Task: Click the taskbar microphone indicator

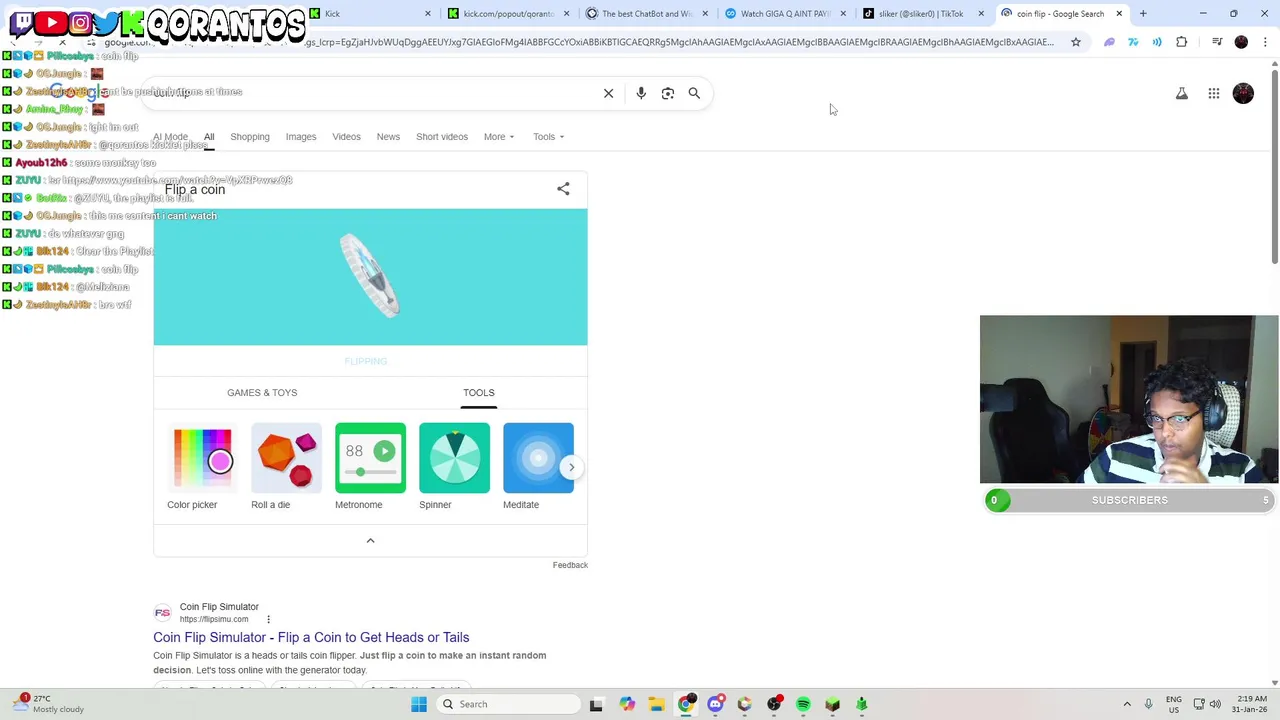Action: point(1148,704)
